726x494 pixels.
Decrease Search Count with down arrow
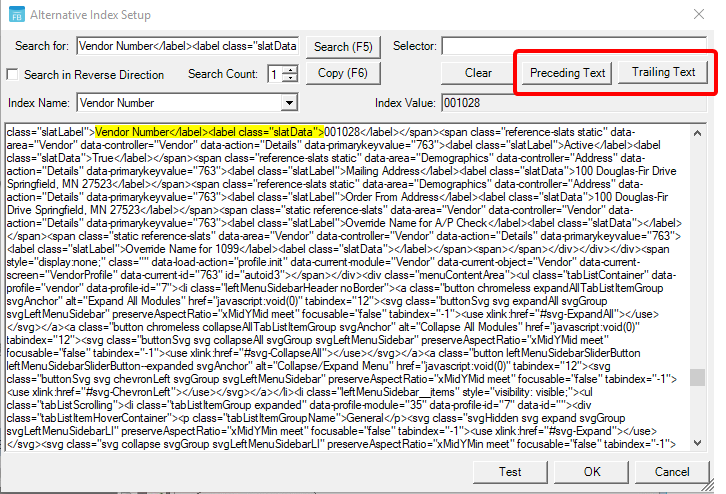pos(290,78)
